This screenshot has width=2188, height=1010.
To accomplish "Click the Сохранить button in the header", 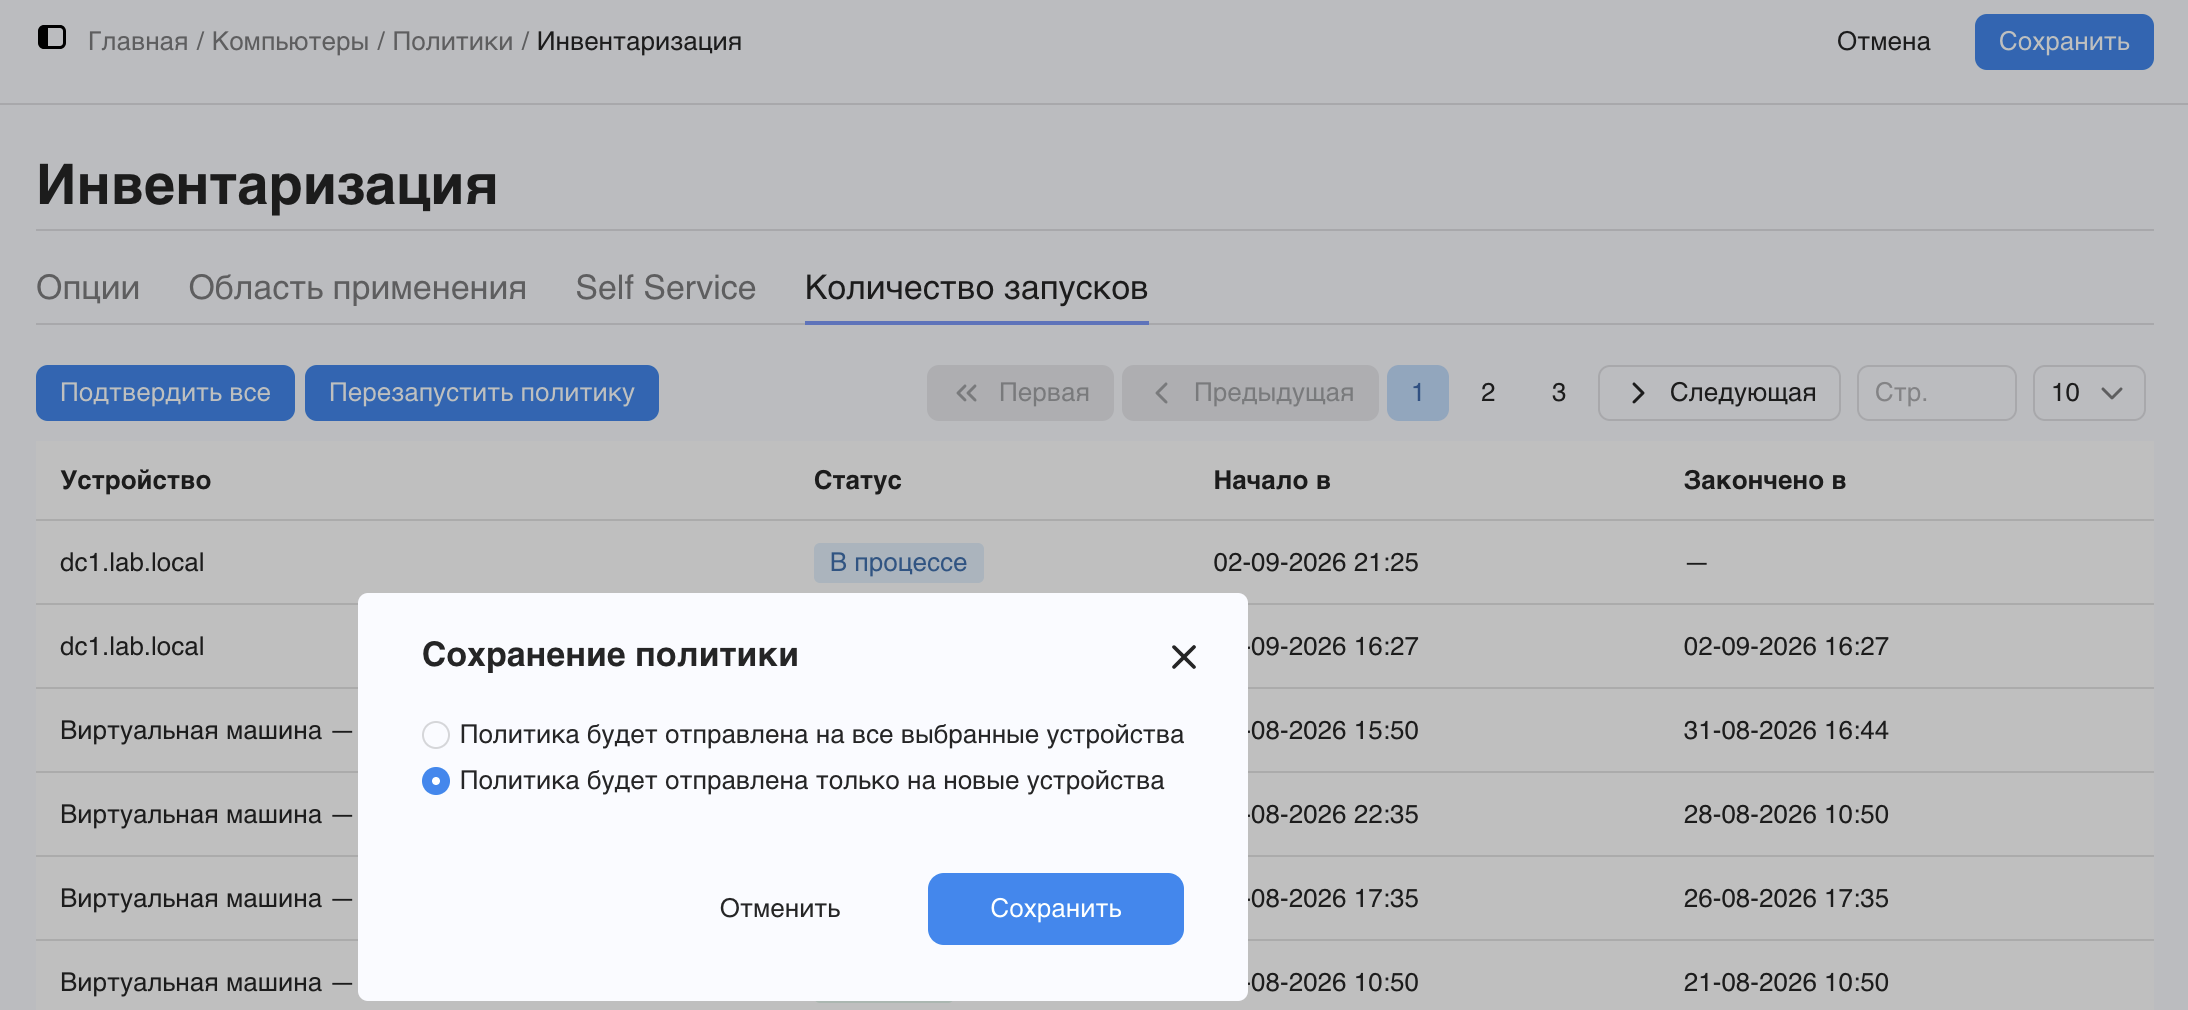I will click(x=2064, y=42).
